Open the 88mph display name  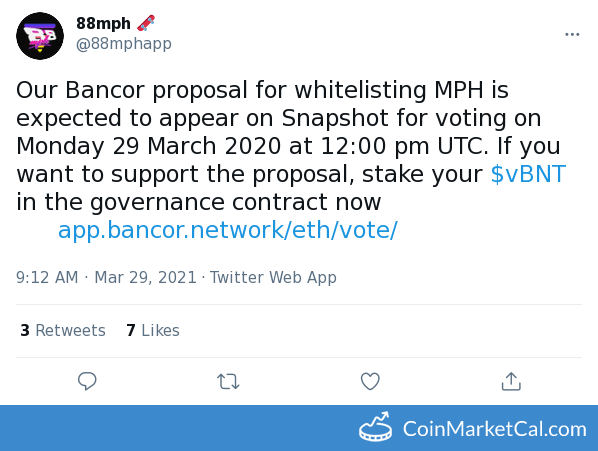(x=103, y=23)
